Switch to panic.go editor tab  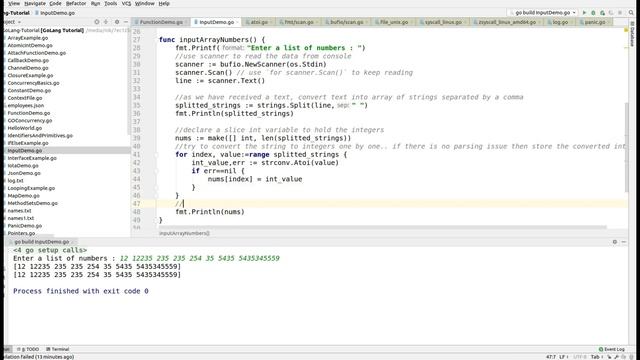pos(594,22)
